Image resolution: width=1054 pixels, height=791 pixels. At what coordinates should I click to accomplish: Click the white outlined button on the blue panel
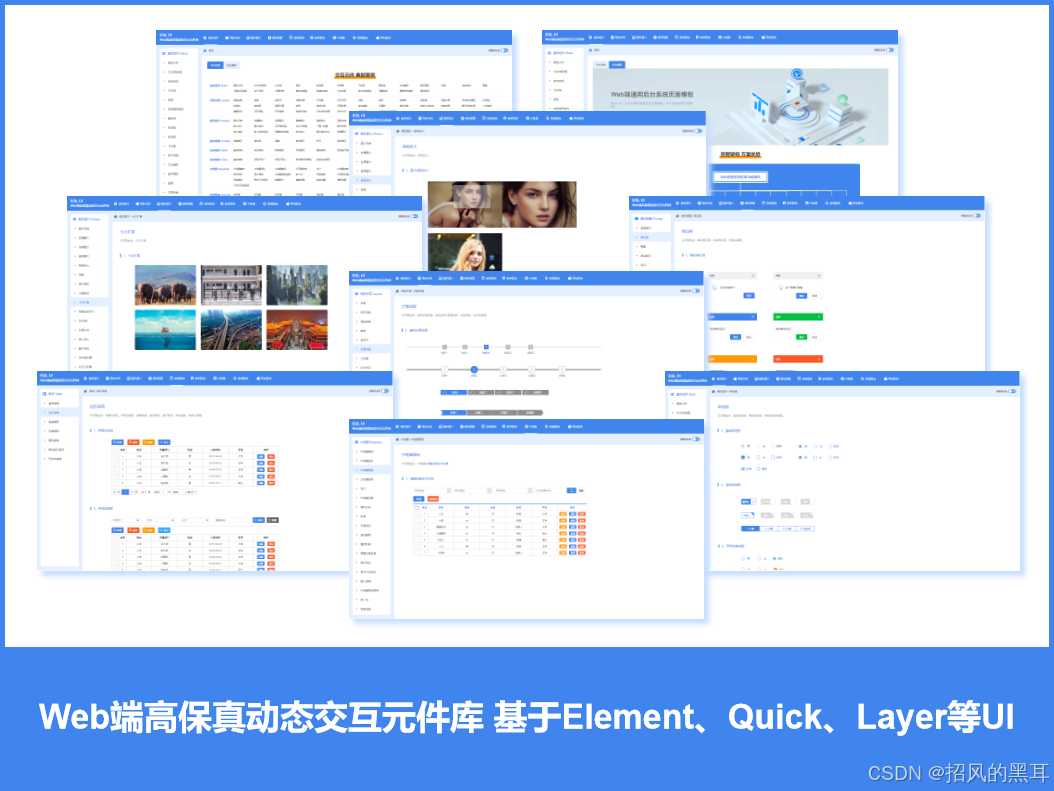pyautogui.click(x=740, y=177)
